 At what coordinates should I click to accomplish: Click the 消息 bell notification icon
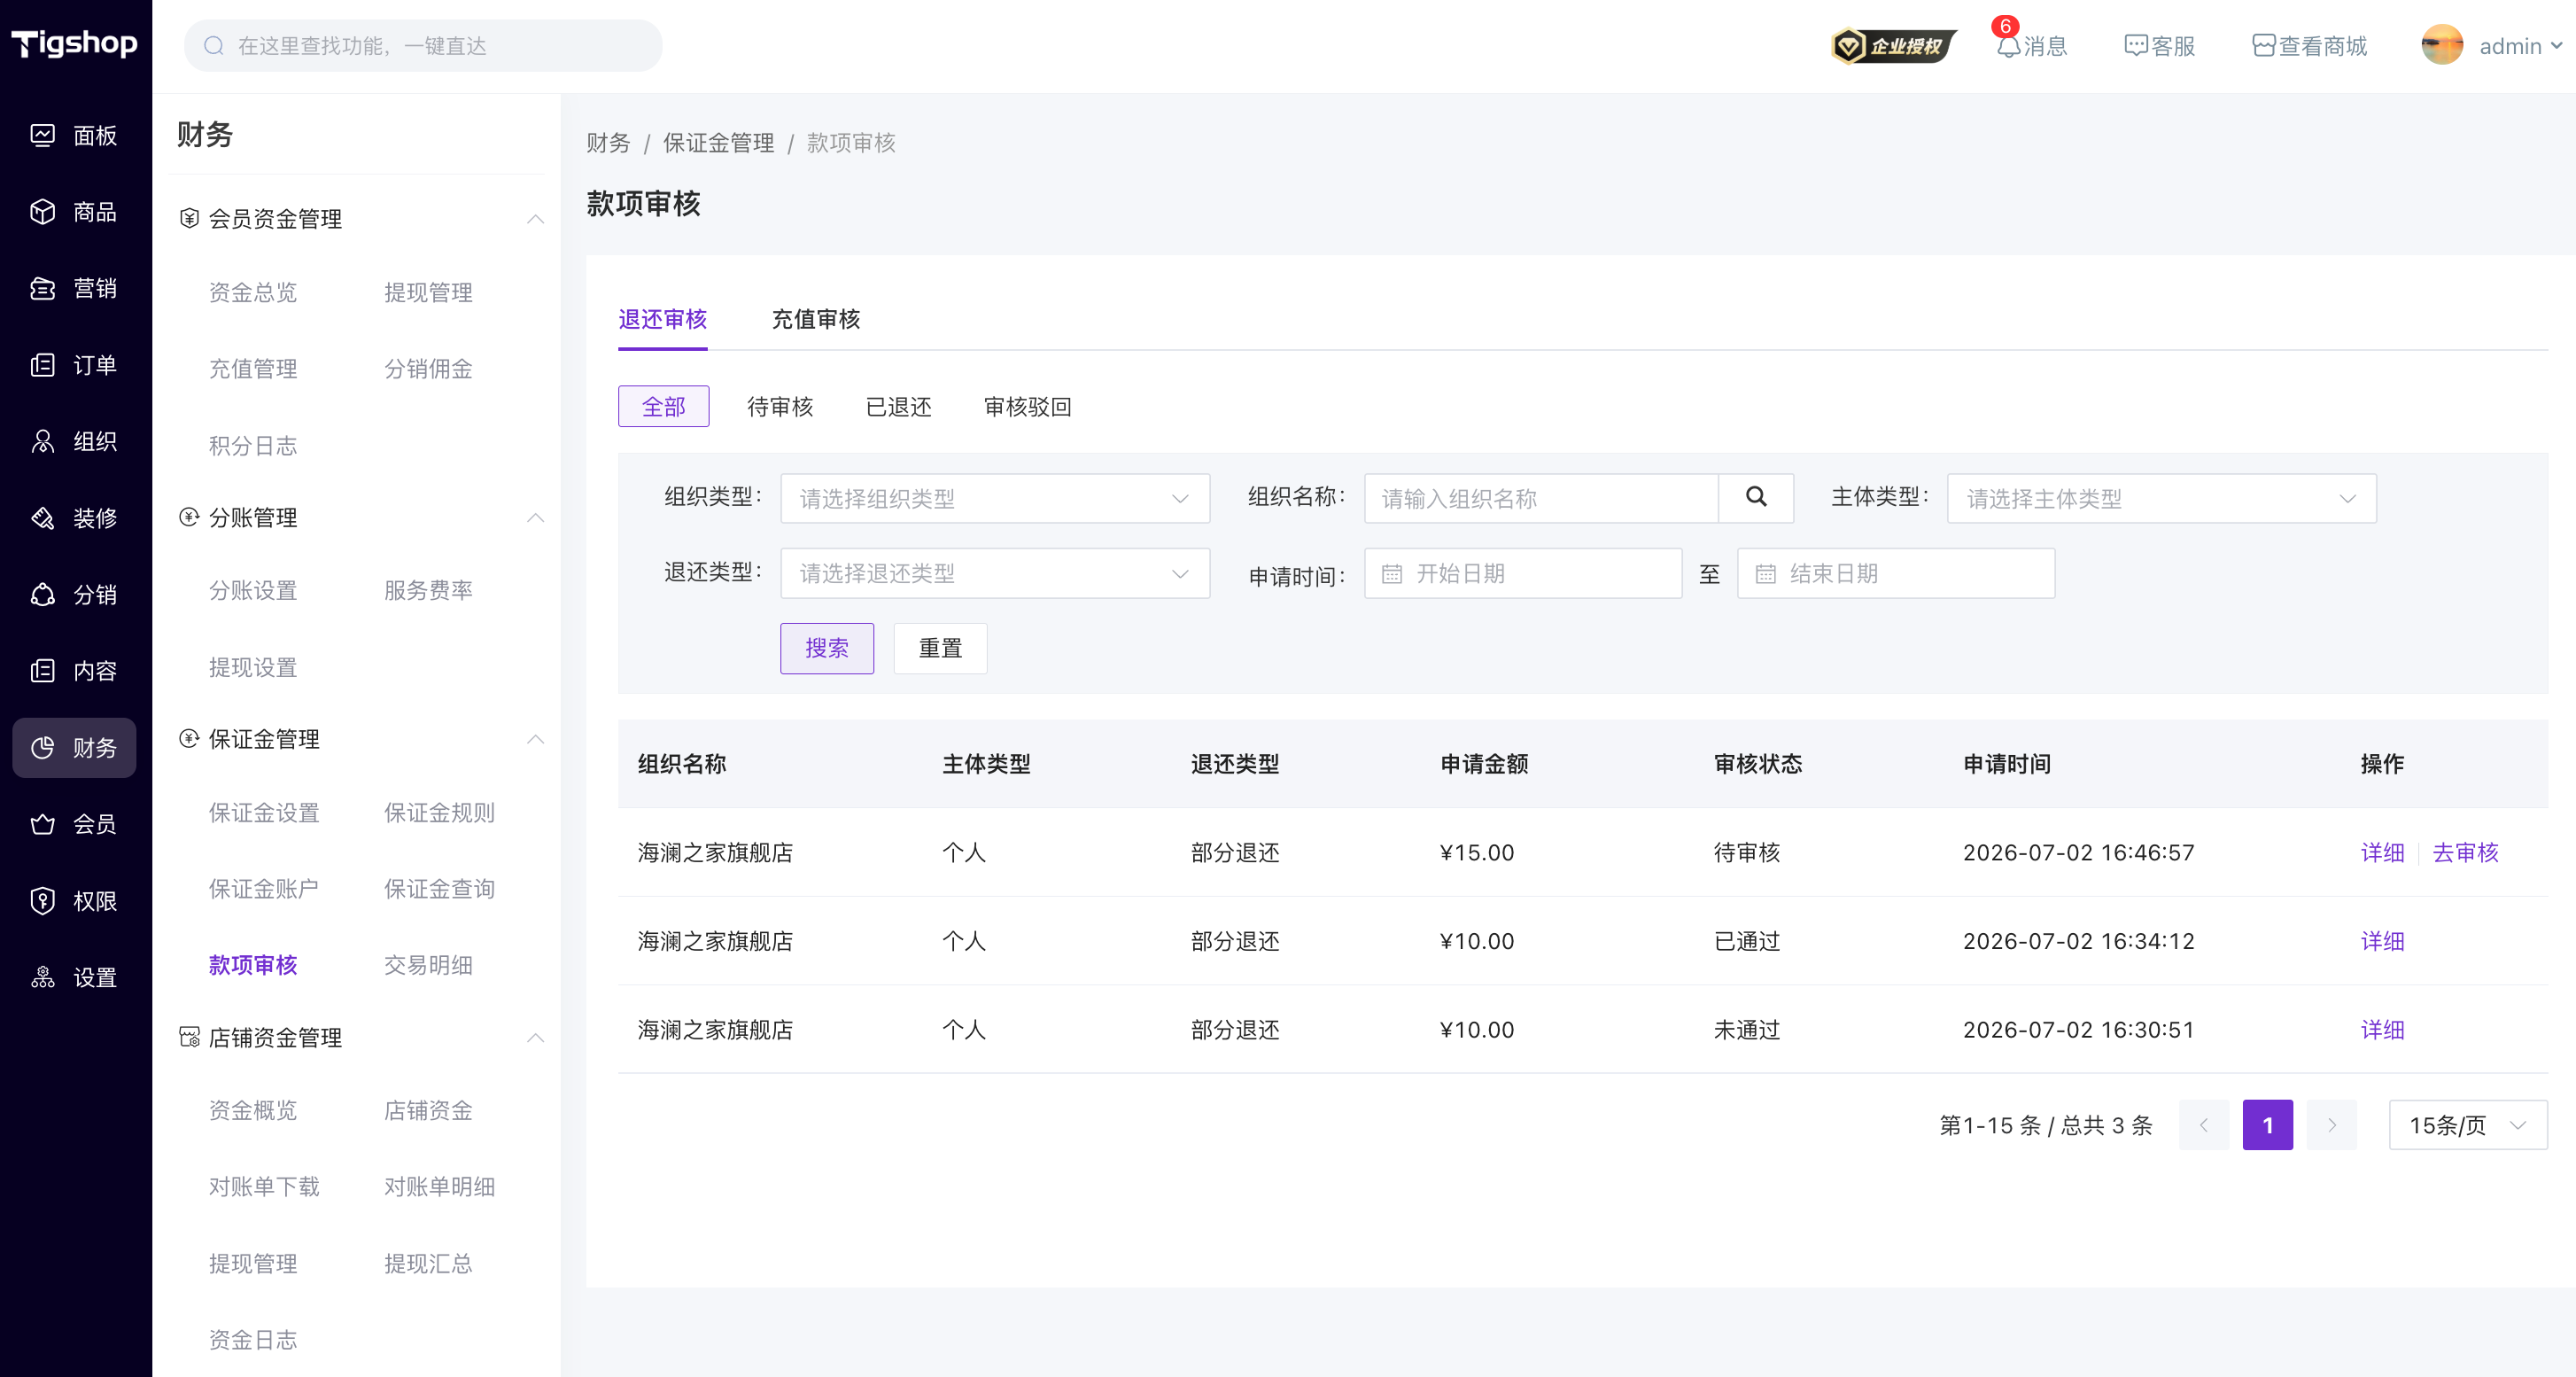2008,46
